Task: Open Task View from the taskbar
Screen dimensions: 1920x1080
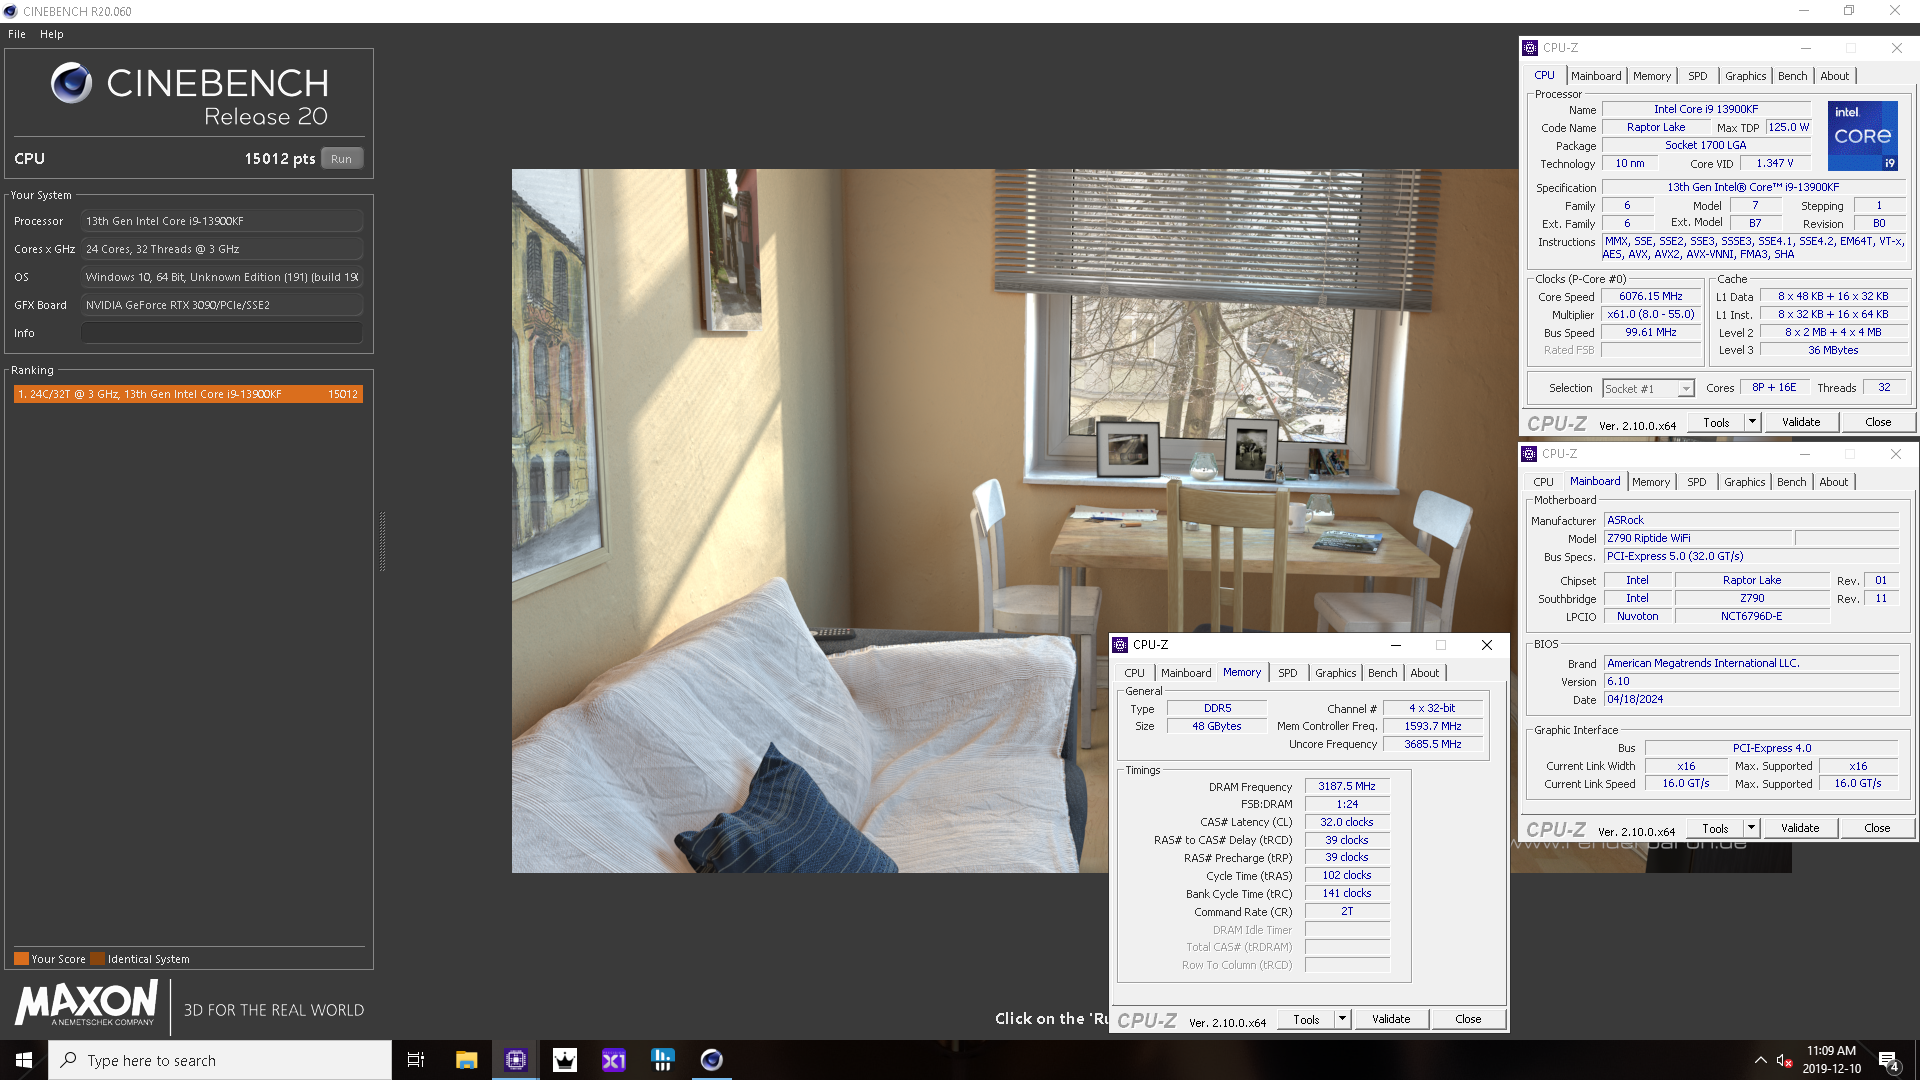Action: [x=416, y=1060]
